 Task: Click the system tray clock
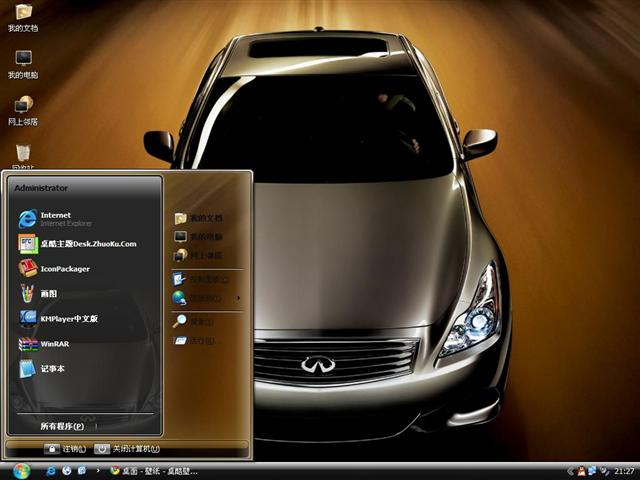[x=624, y=471]
